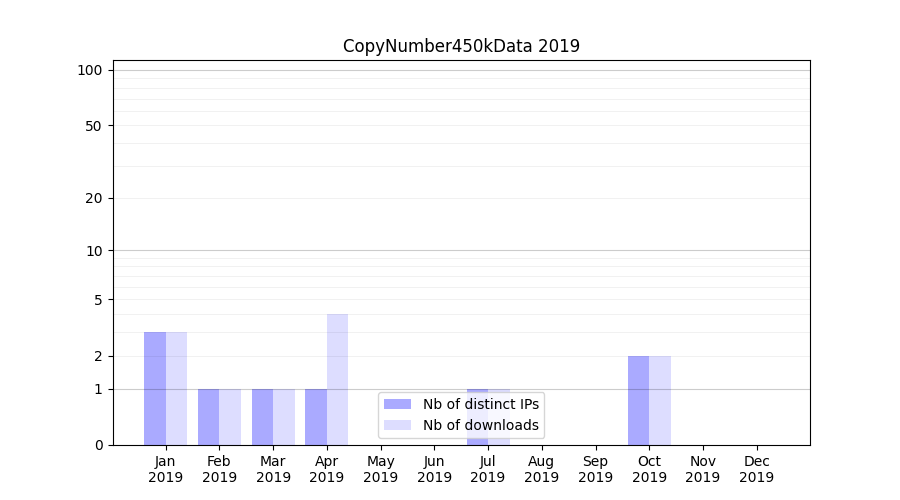The height and width of the screenshot is (500, 900).
Task: Click the light blue downloads legend swatch
Action: point(397,425)
